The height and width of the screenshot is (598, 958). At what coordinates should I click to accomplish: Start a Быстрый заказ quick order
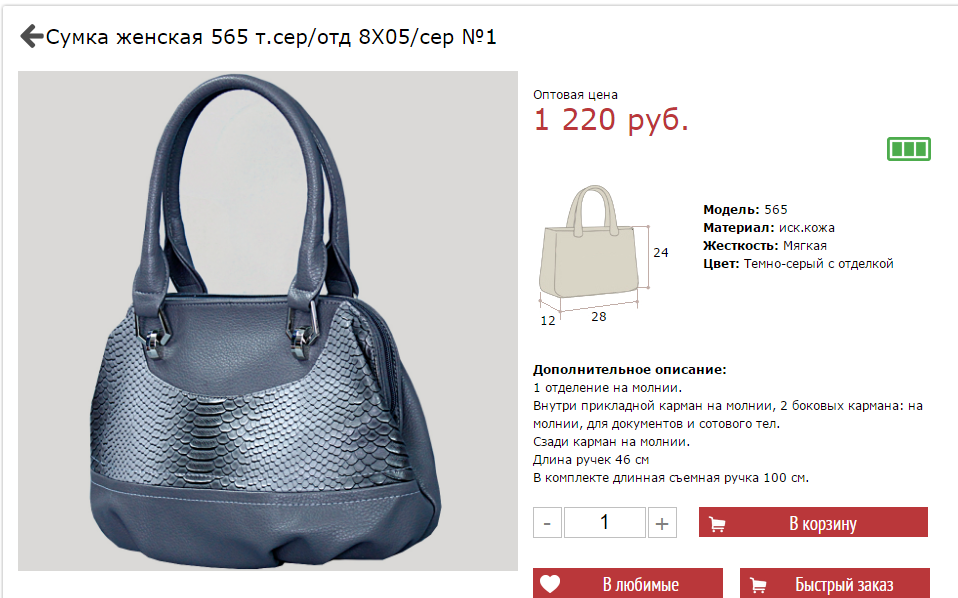tap(835, 583)
